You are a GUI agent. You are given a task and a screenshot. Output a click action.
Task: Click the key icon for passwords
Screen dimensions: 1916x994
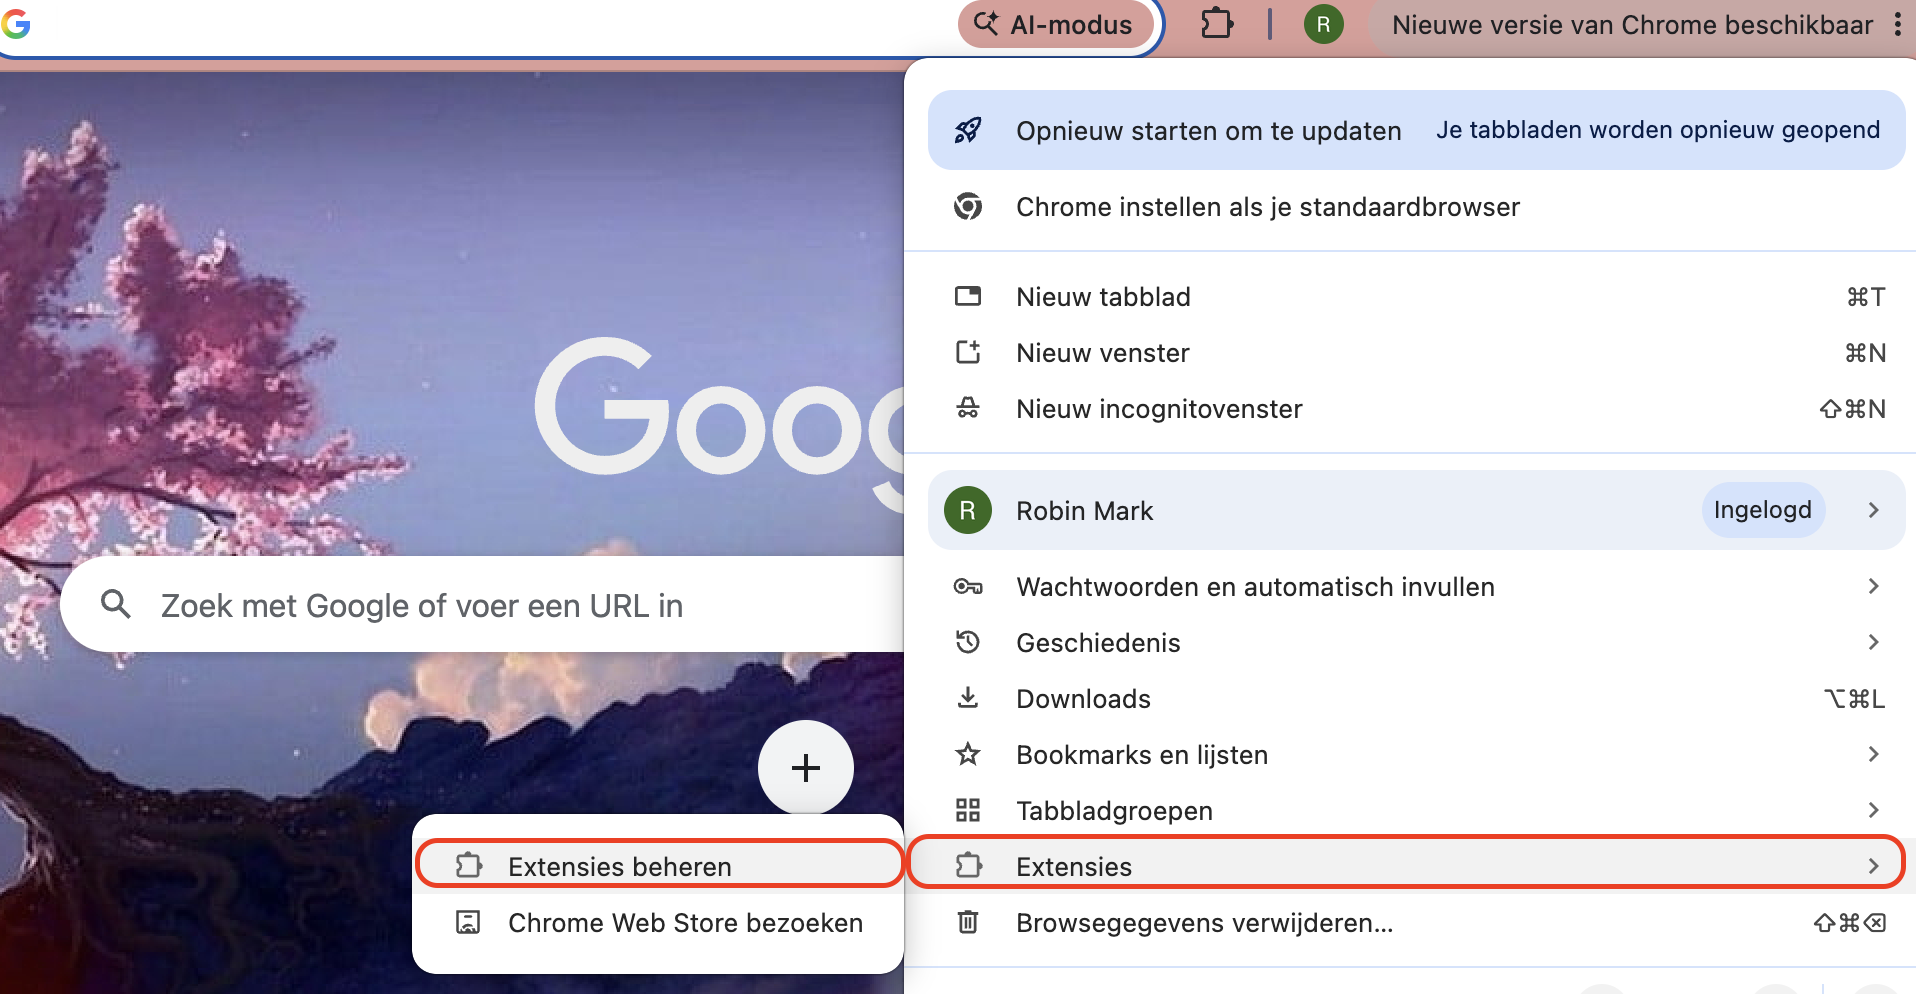(968, 587)
